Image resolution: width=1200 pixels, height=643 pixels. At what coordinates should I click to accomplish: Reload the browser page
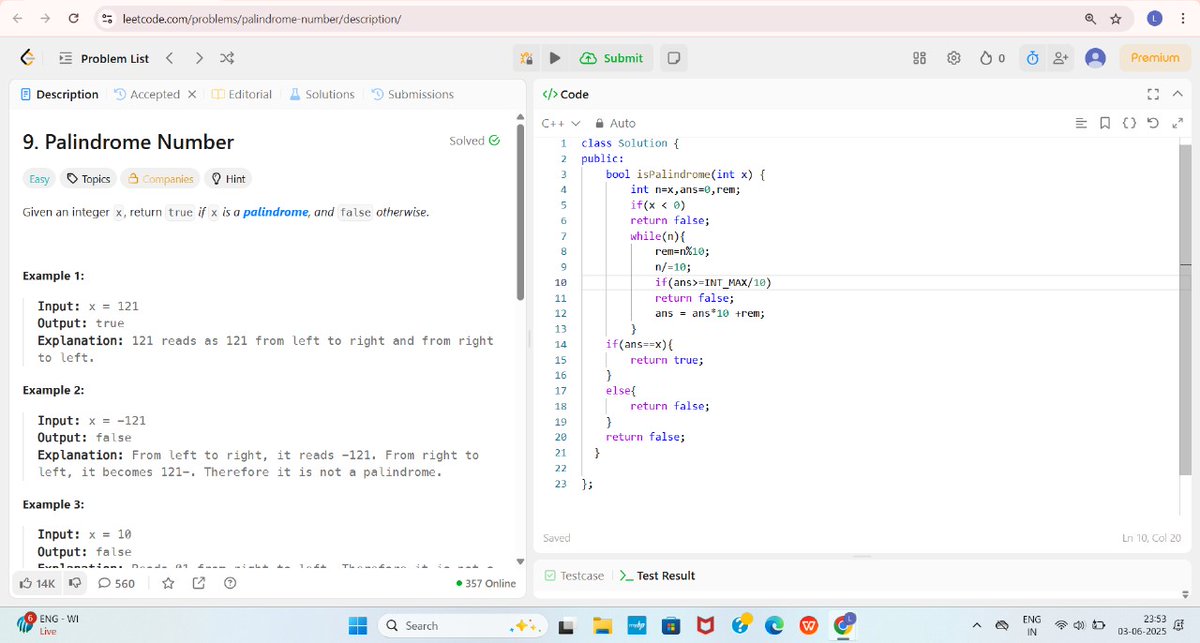click(x=74, y=19)
